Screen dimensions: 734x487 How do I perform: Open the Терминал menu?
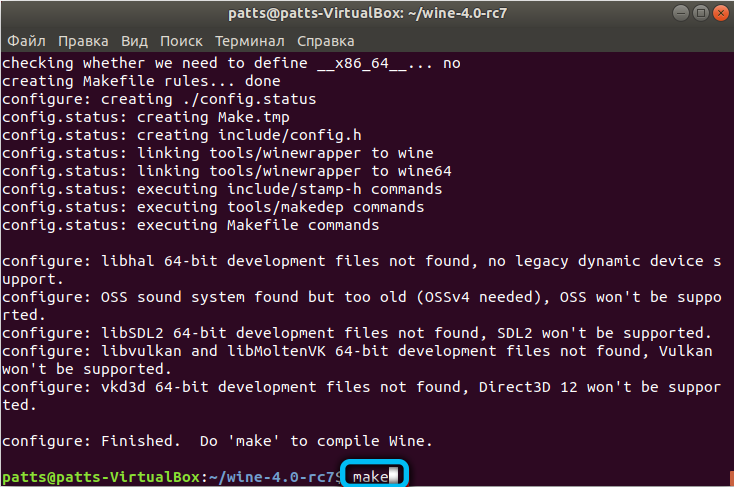pyautogui.click(x=250, y=41)
